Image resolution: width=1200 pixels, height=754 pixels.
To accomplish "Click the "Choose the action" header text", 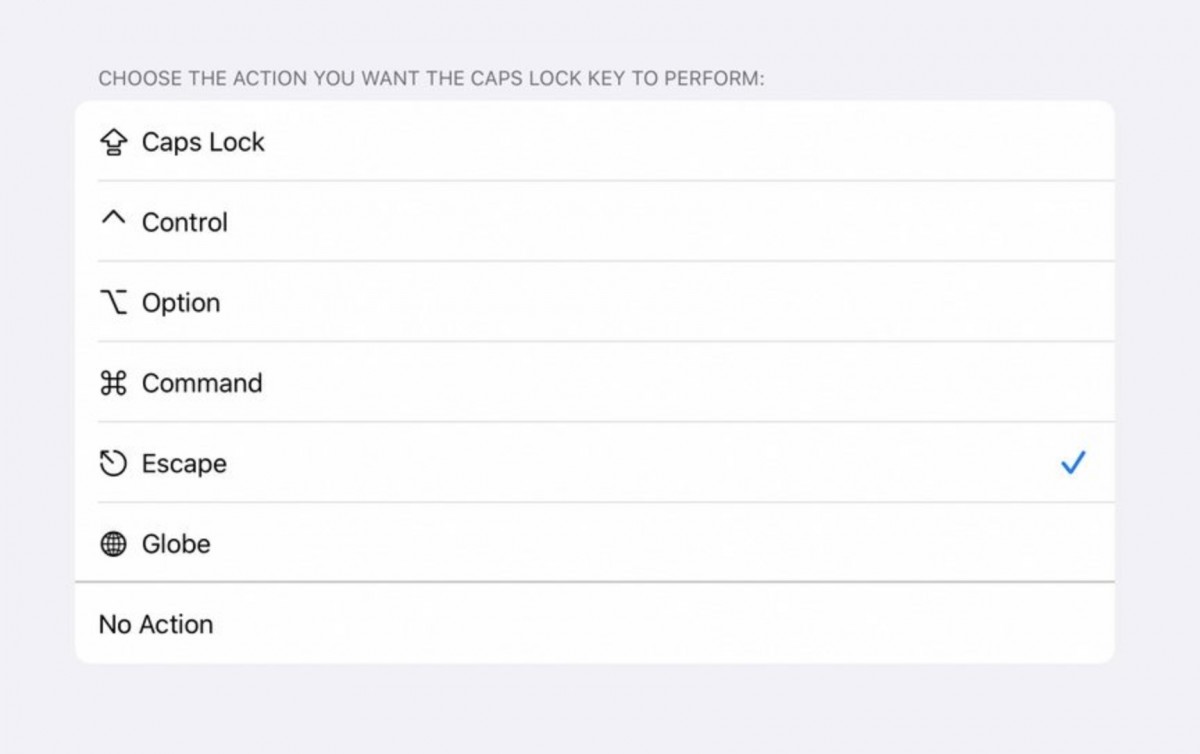I will 431,78.
